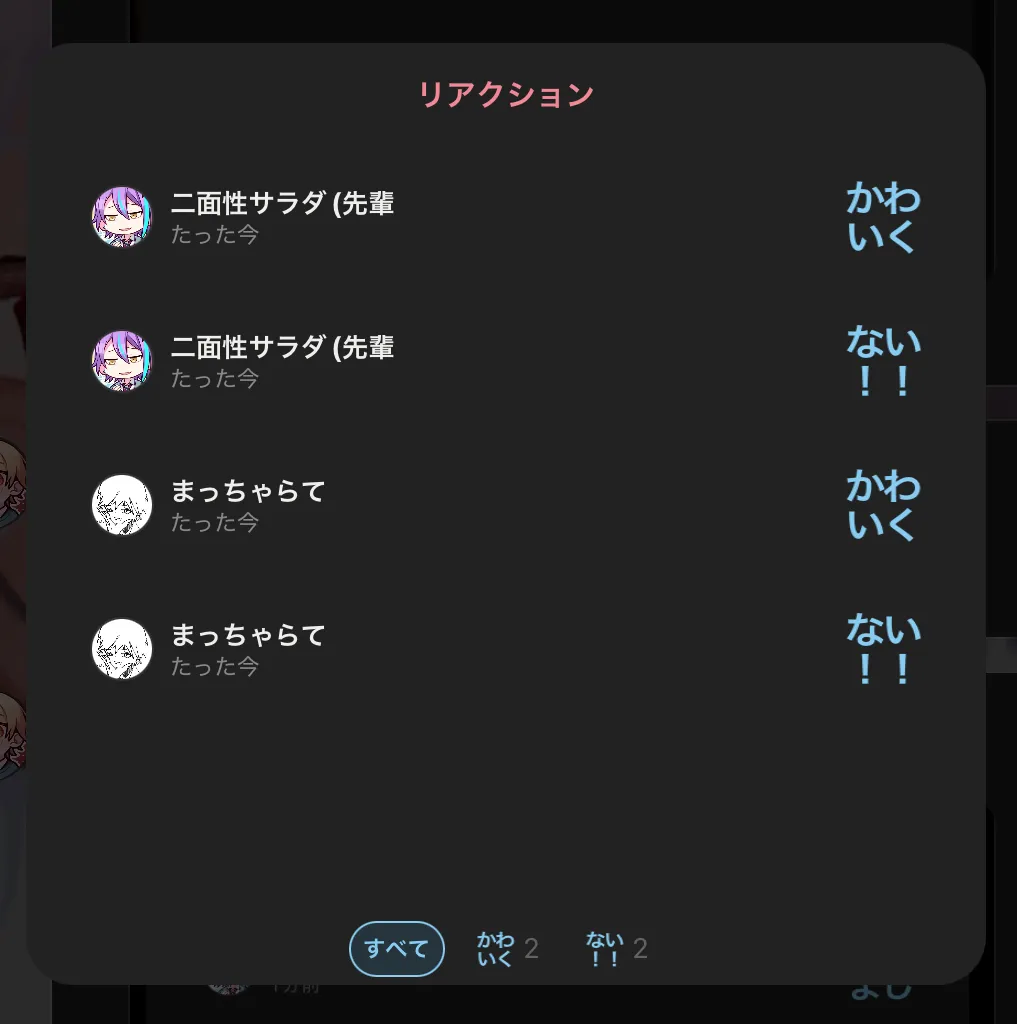
Task: Open the まっちゃらて name next to ない!!
Action: (x=248, y=635)
